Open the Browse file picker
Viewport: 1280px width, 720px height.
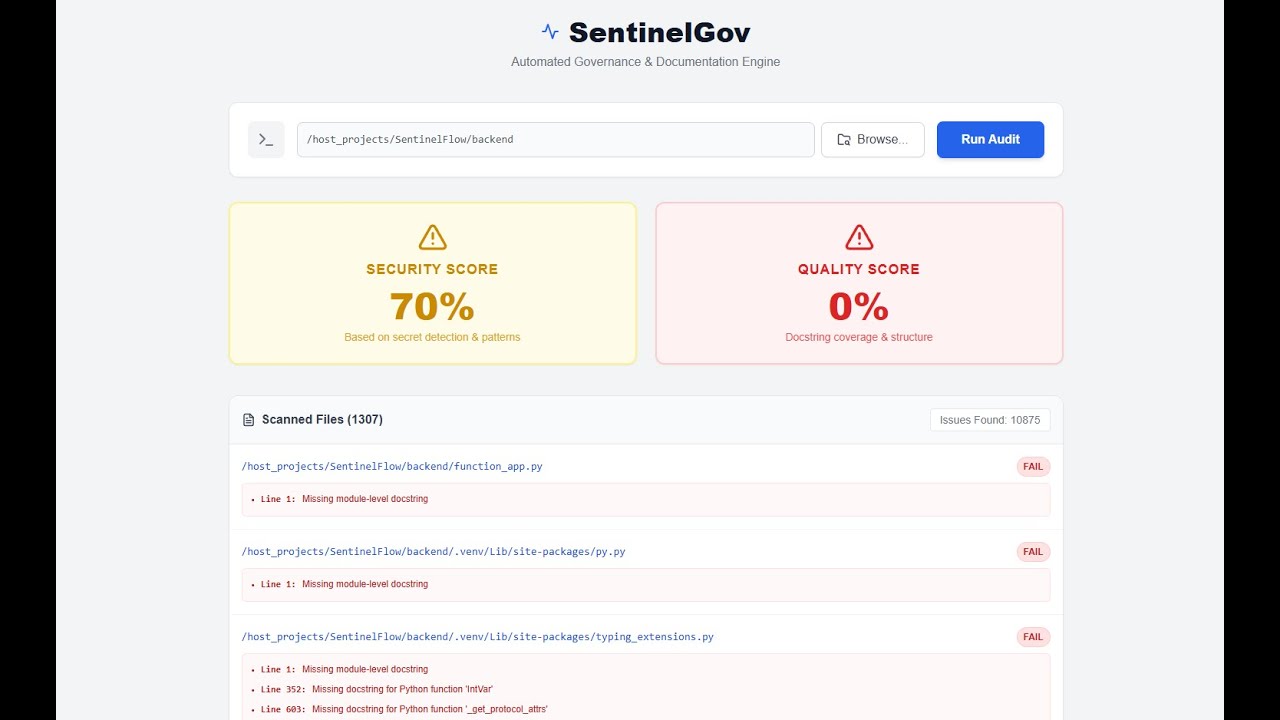[x=872, y=139]
